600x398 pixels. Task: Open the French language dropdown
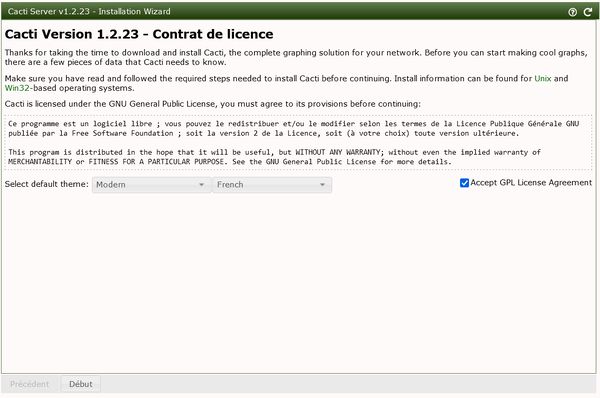click(x=272, y=185)
